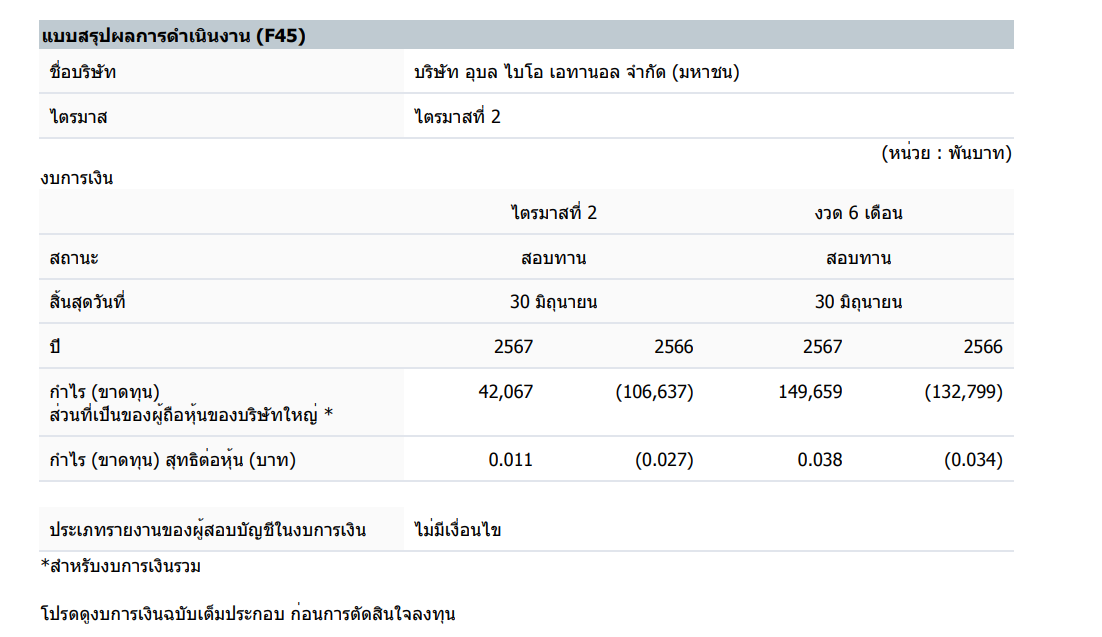
Task: Click the disclaimer โปรดดูงบการเงินฉบับเต็มประกอบ ก่อนการตัดสินใจลงทุน
Action: coord(248,614)
